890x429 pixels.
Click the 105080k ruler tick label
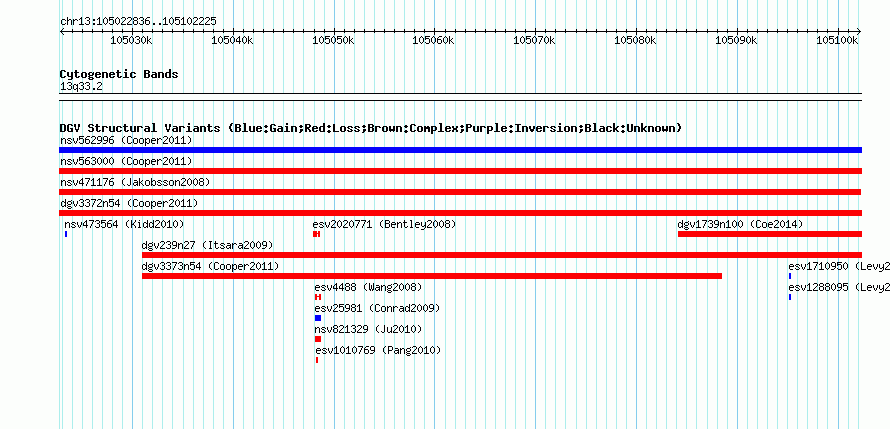(636, 40)
